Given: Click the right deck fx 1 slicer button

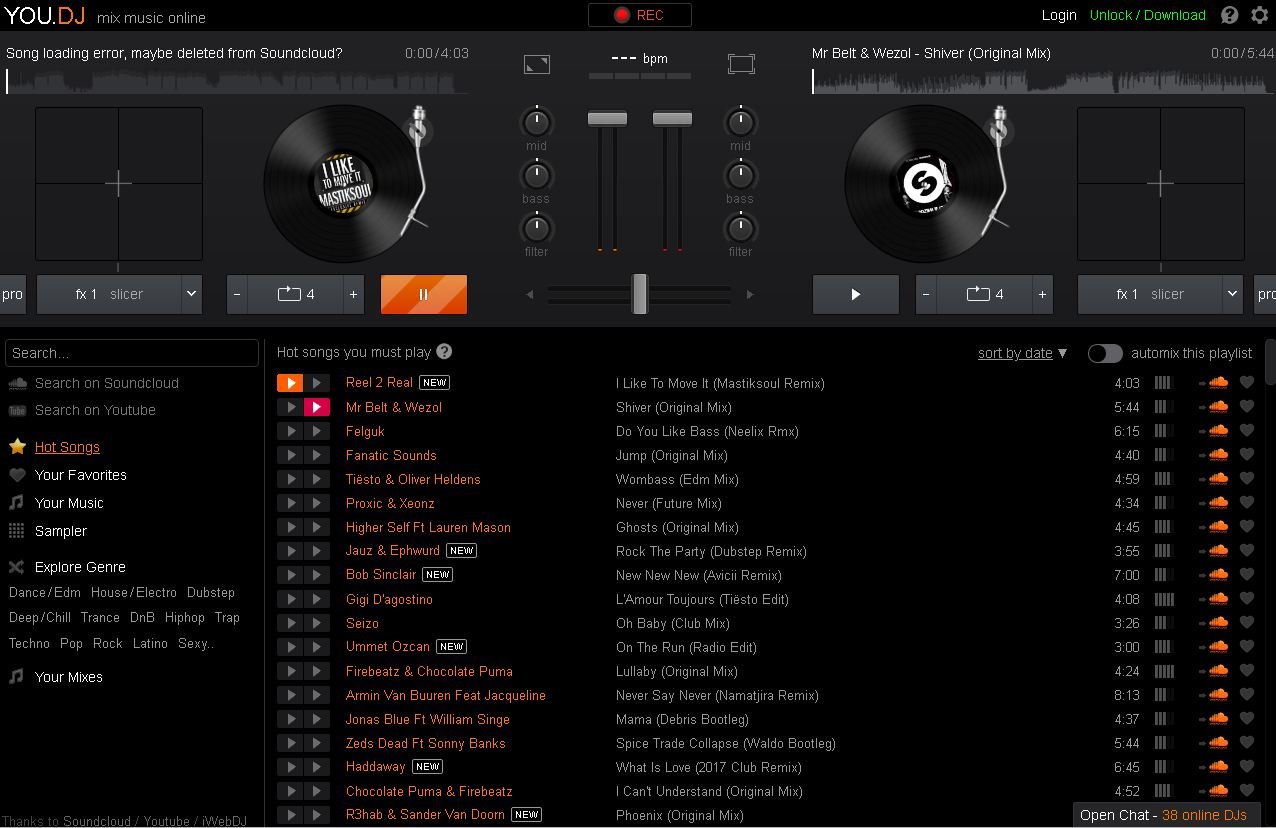Looking at the screenshot, I should [x=1150, y=294].
